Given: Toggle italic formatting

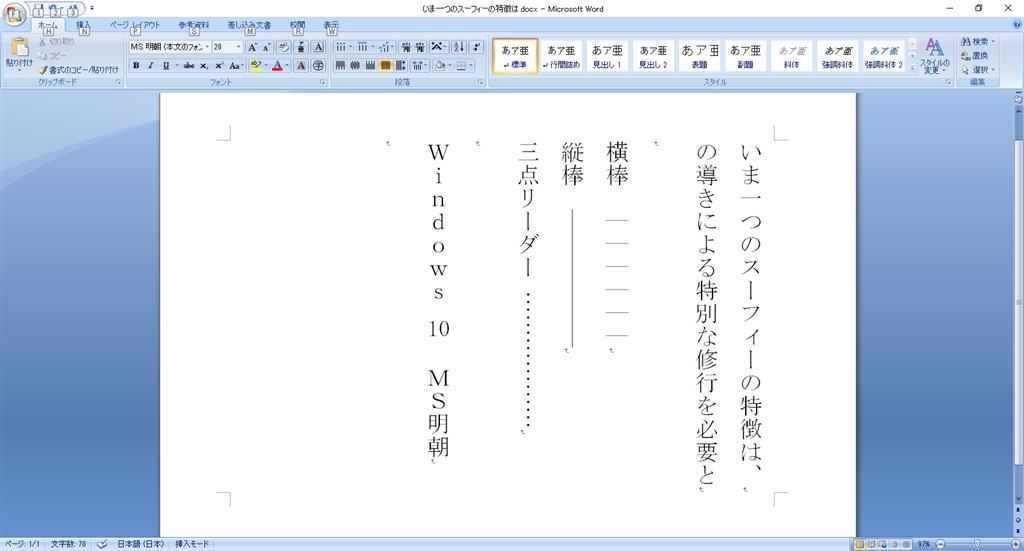Looking at the screenshot, I should 151,65.
